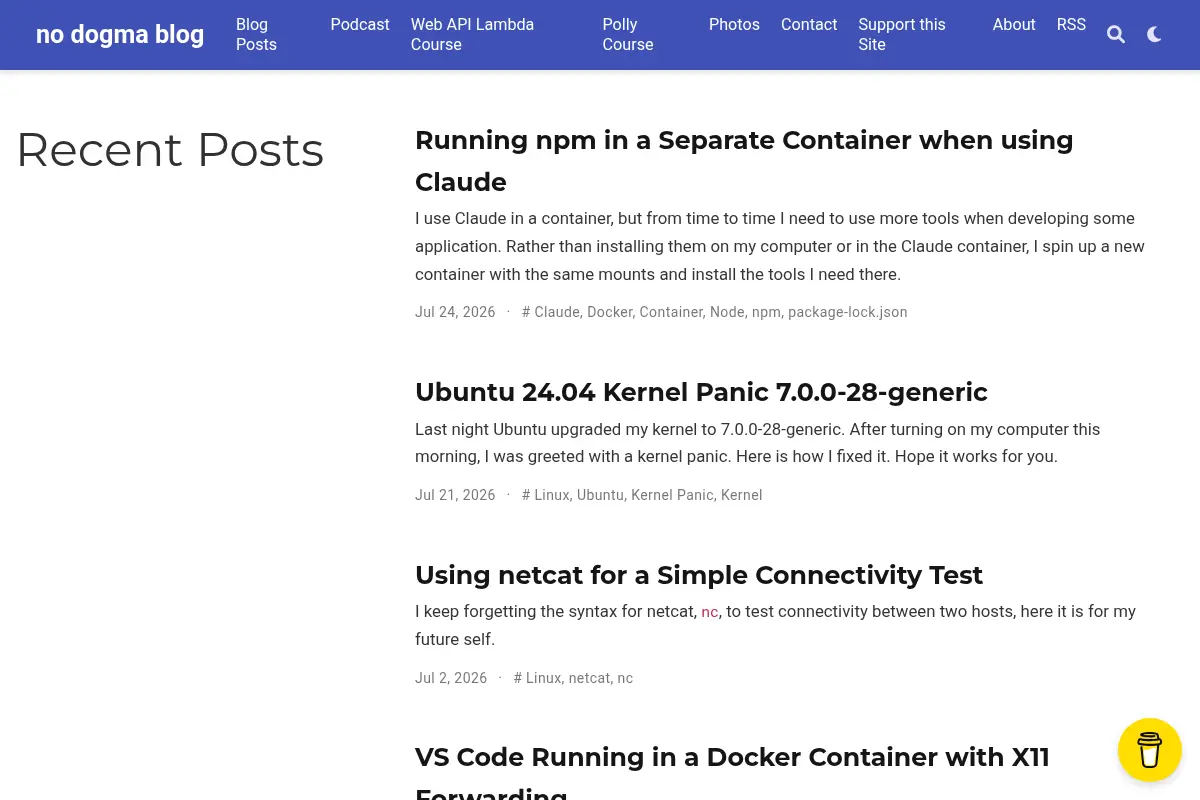Image resolution: width=1200 pixels, height=800 pixels.
Task: Select the Polly Course nav link
Action: click(x=628, y=34)
